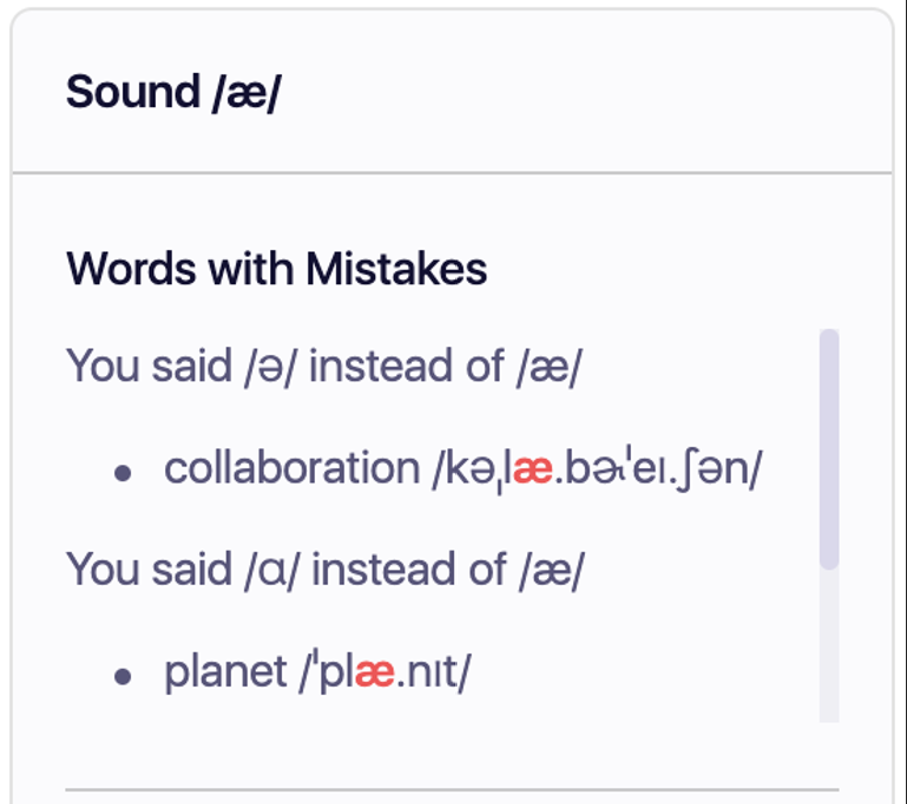This screenshot has height=804, width=908.
Task: Click the word "collaboration"
Action: pyautogui.click(x=290, y=468)
